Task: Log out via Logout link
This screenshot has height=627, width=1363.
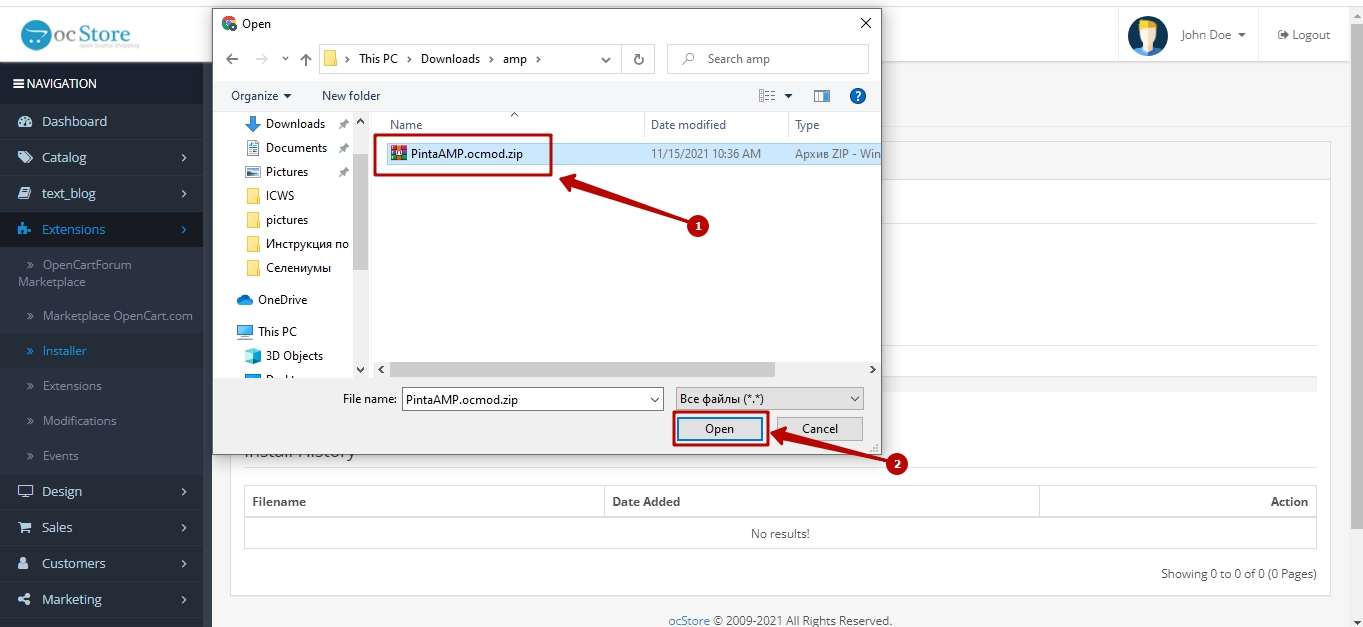Action: tap(1304, 35)
